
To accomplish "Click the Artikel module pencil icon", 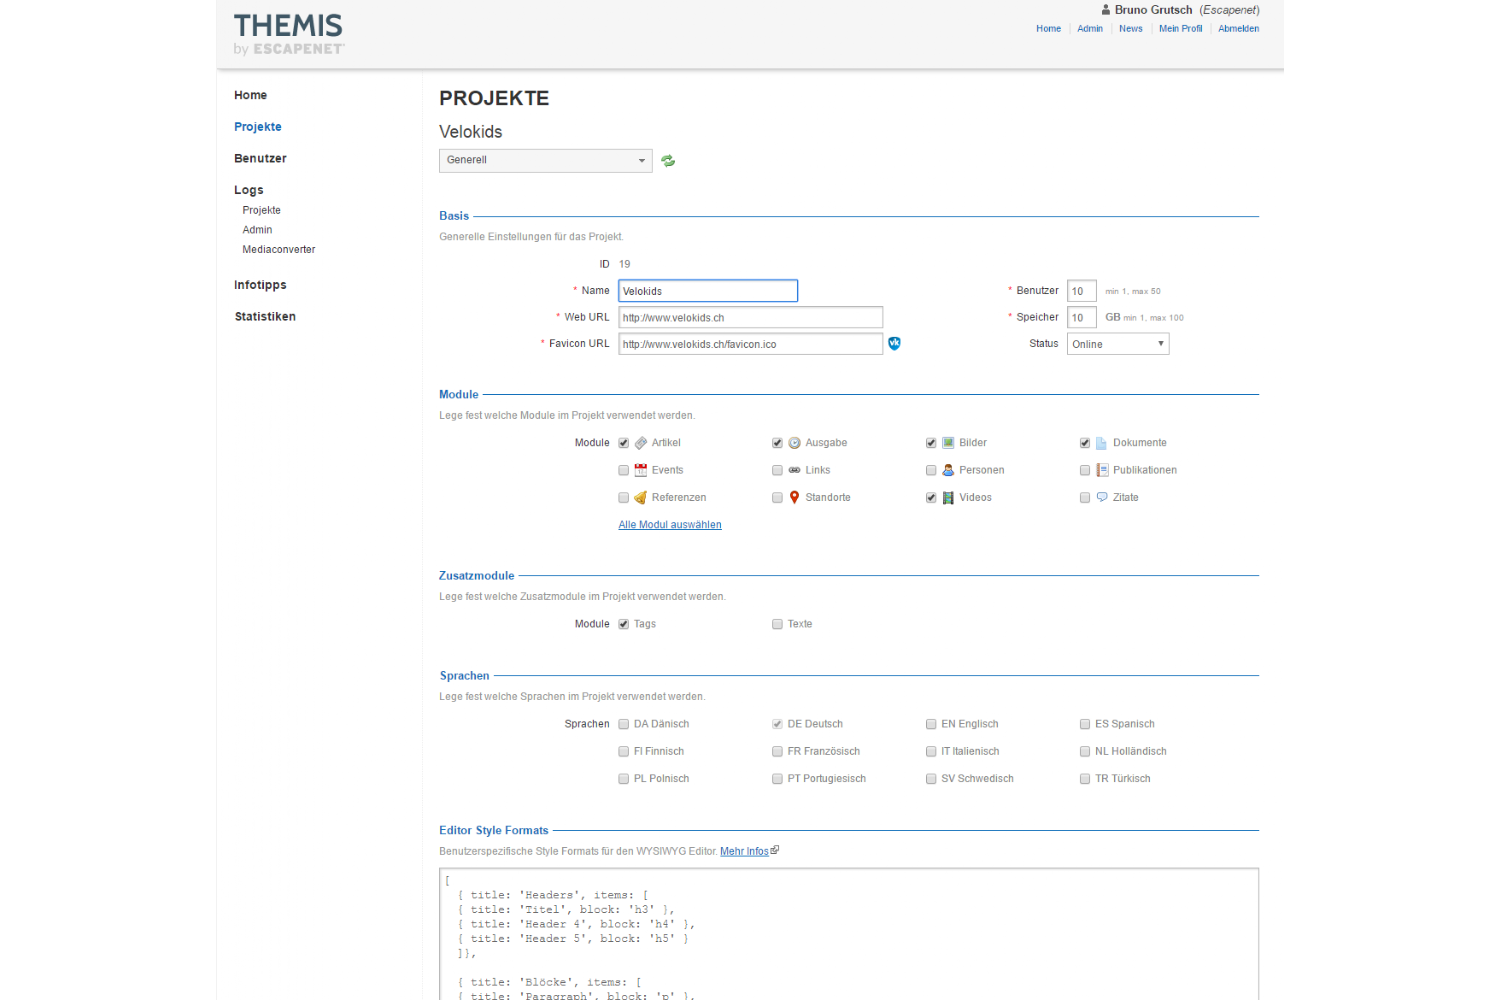I will coord(641,443).
